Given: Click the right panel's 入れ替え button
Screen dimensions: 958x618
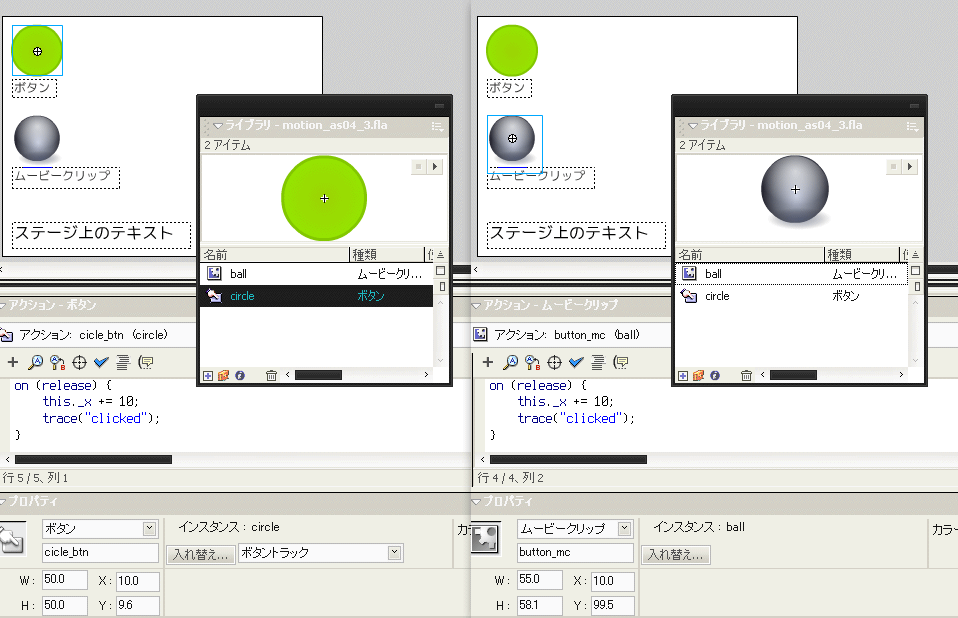Looking at the screenshot, I should pyautogui.click(x=675, y=552).
